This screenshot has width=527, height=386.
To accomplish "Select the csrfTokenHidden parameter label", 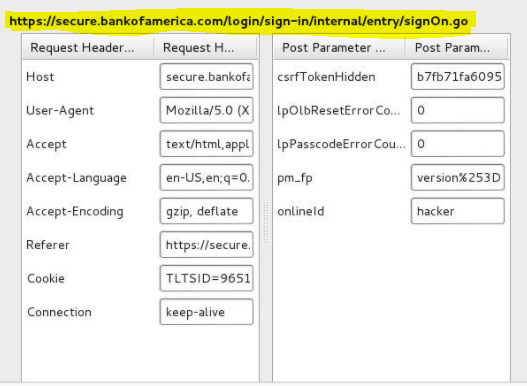I will click(x=326, y=77).
